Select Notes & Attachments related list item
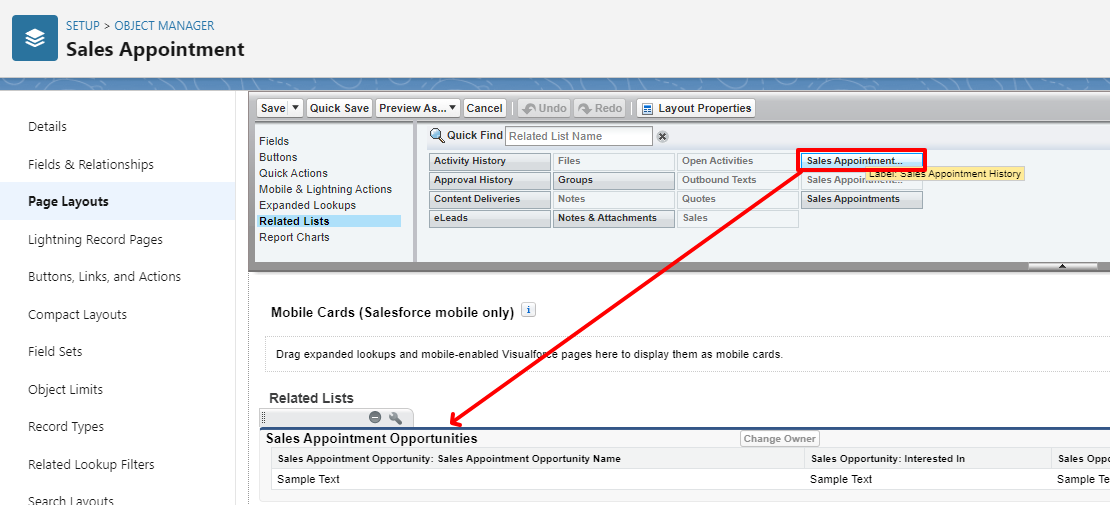 (x=614, y=218)
